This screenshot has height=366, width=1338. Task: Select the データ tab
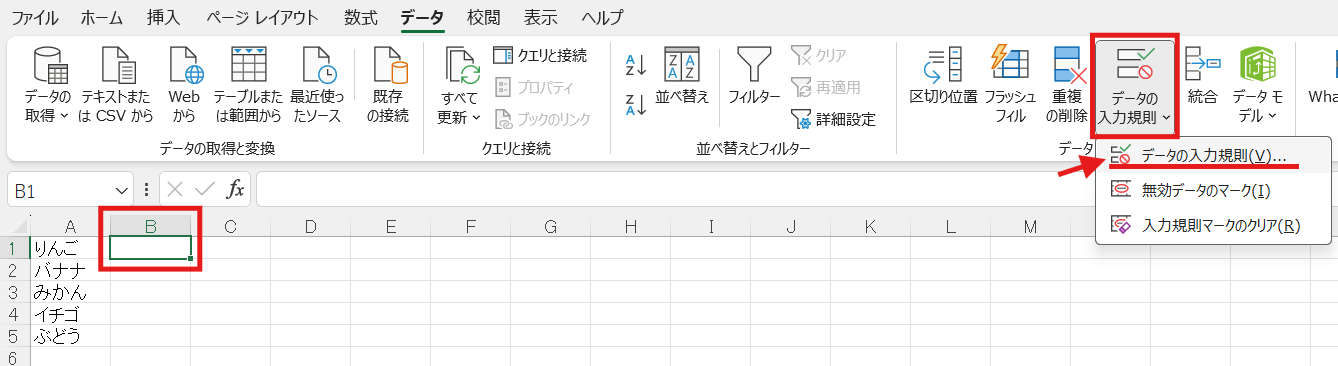(x=422, y=17)
